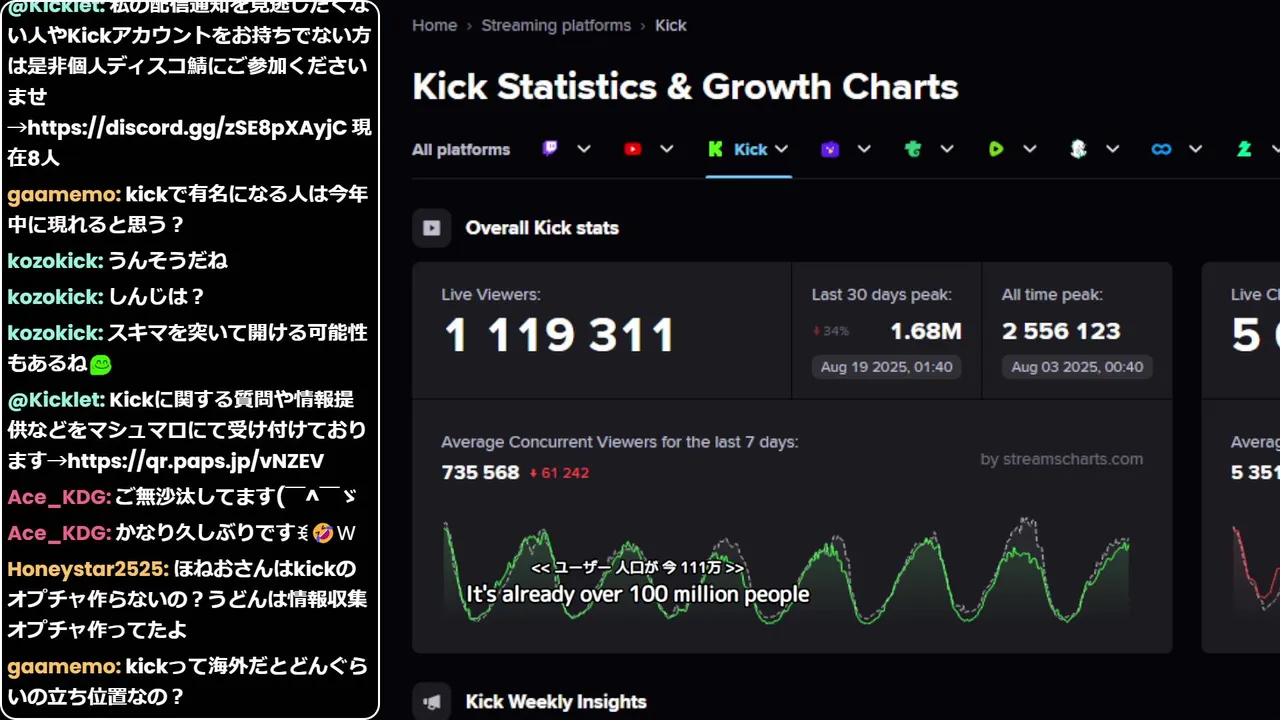
Task: Click username gaamemo asking about kickで有名
Action: pyautogui.click(x=64, y=194)
